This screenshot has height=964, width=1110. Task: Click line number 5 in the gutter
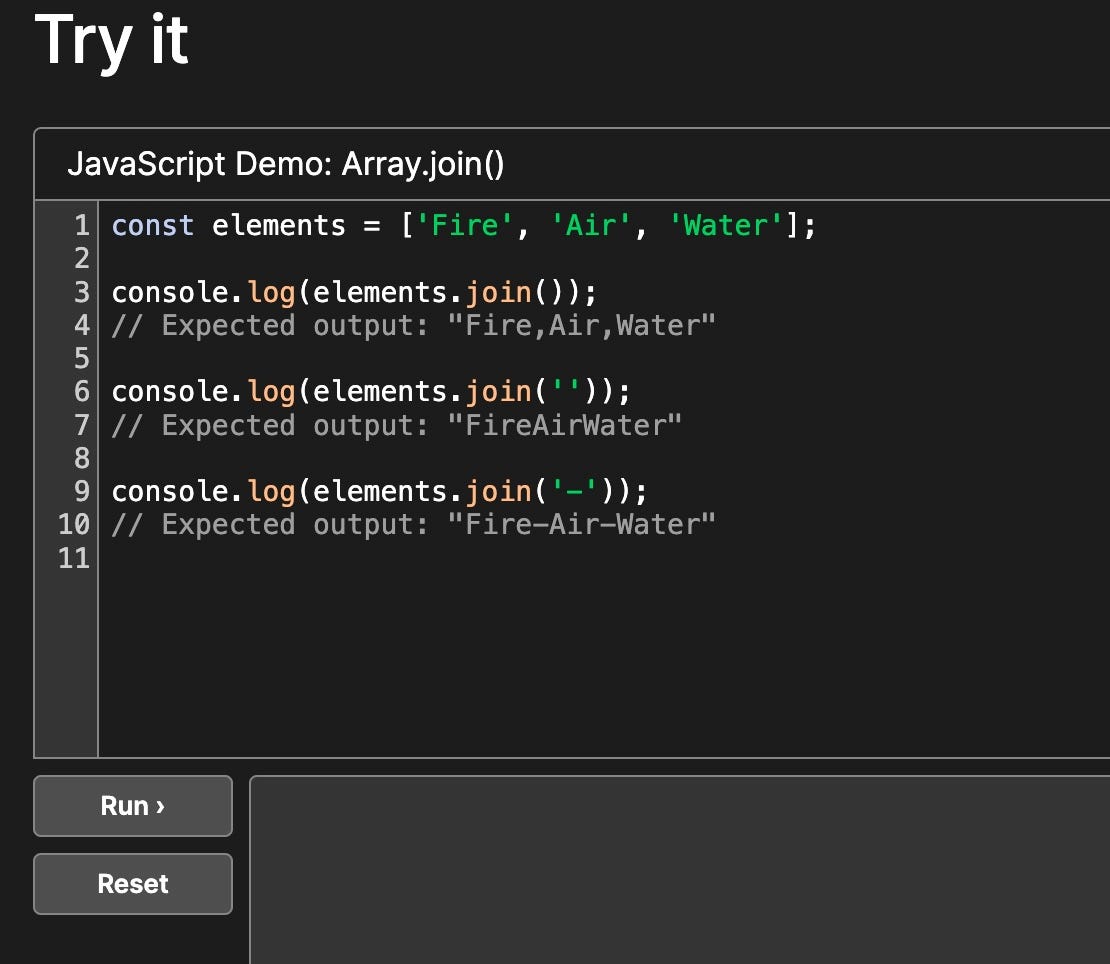(x=81, y=358)
